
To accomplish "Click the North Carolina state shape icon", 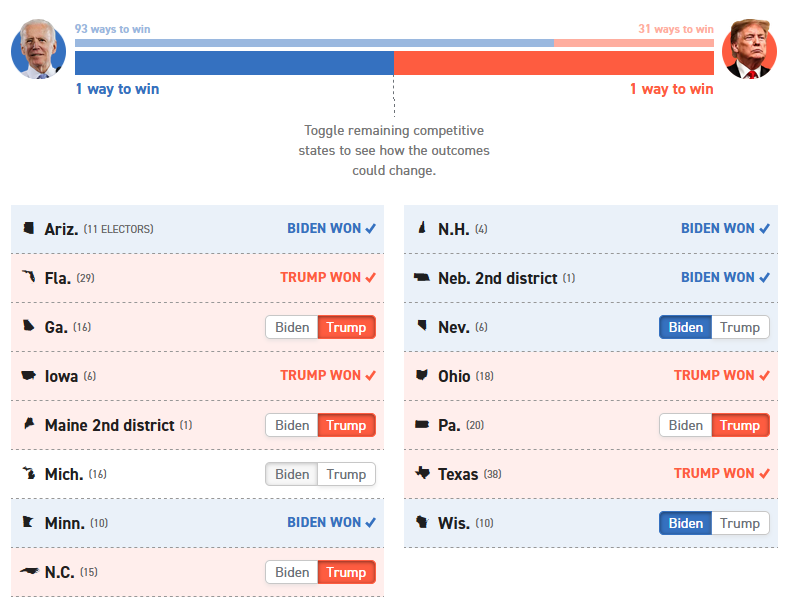I will (x=29, y=571).
